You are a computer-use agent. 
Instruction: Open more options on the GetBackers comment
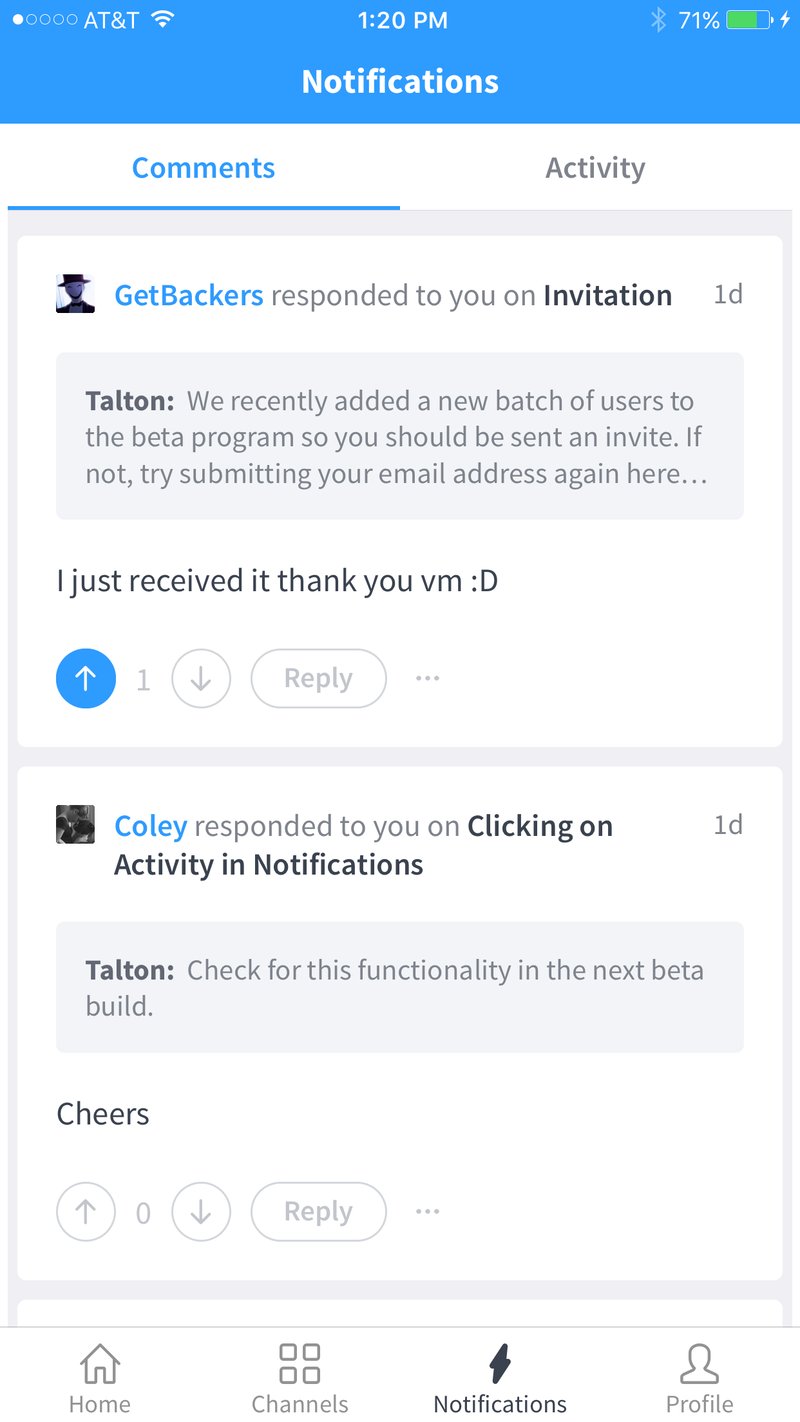[x=427, y=678]
